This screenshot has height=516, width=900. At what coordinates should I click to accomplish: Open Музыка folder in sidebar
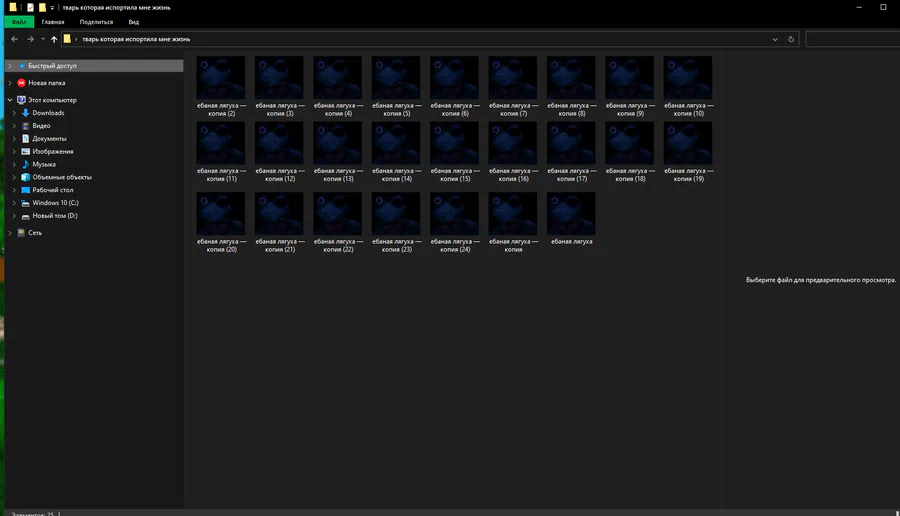point(44,164)
